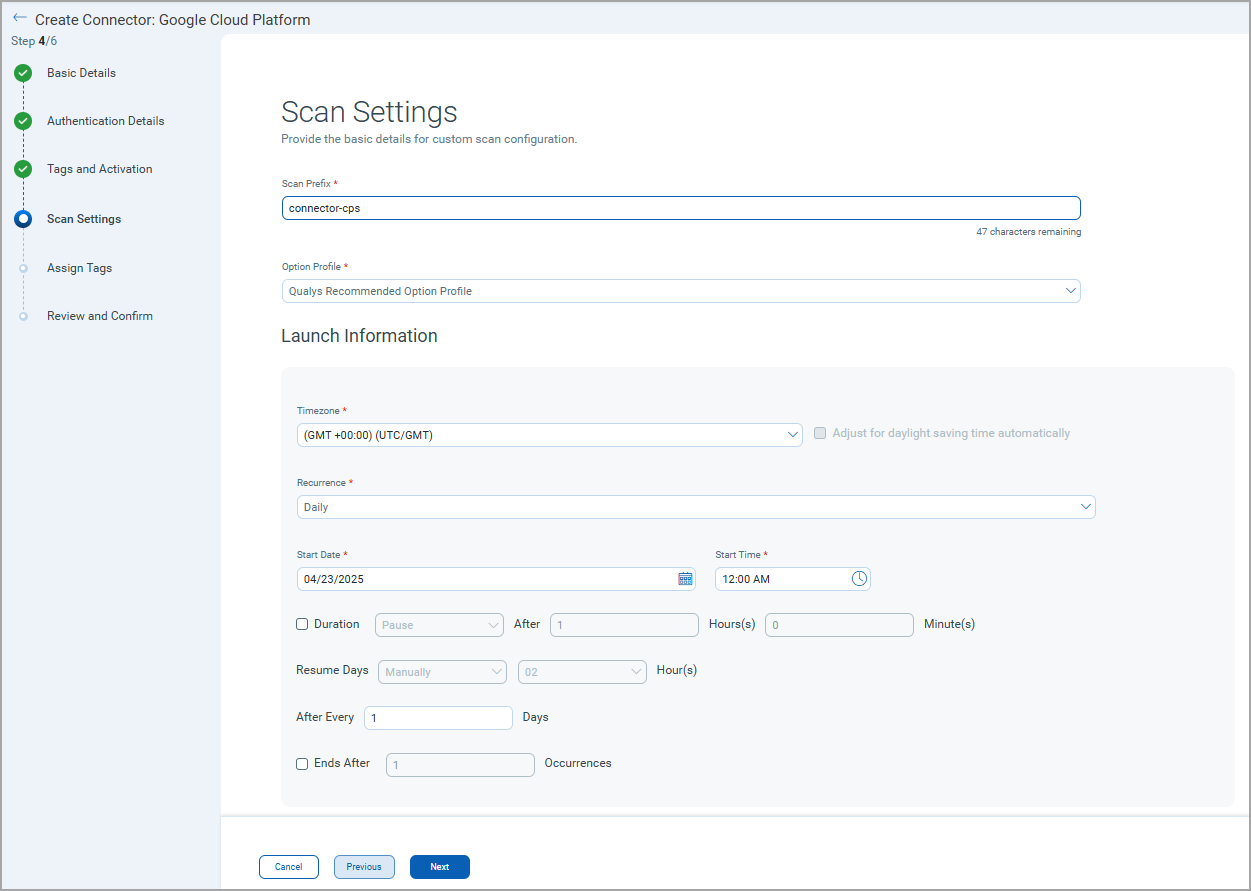Screen dimensions: 1251x891
Task: Open the Start Date calendar picker icon
Action: (x=685, y=579)
